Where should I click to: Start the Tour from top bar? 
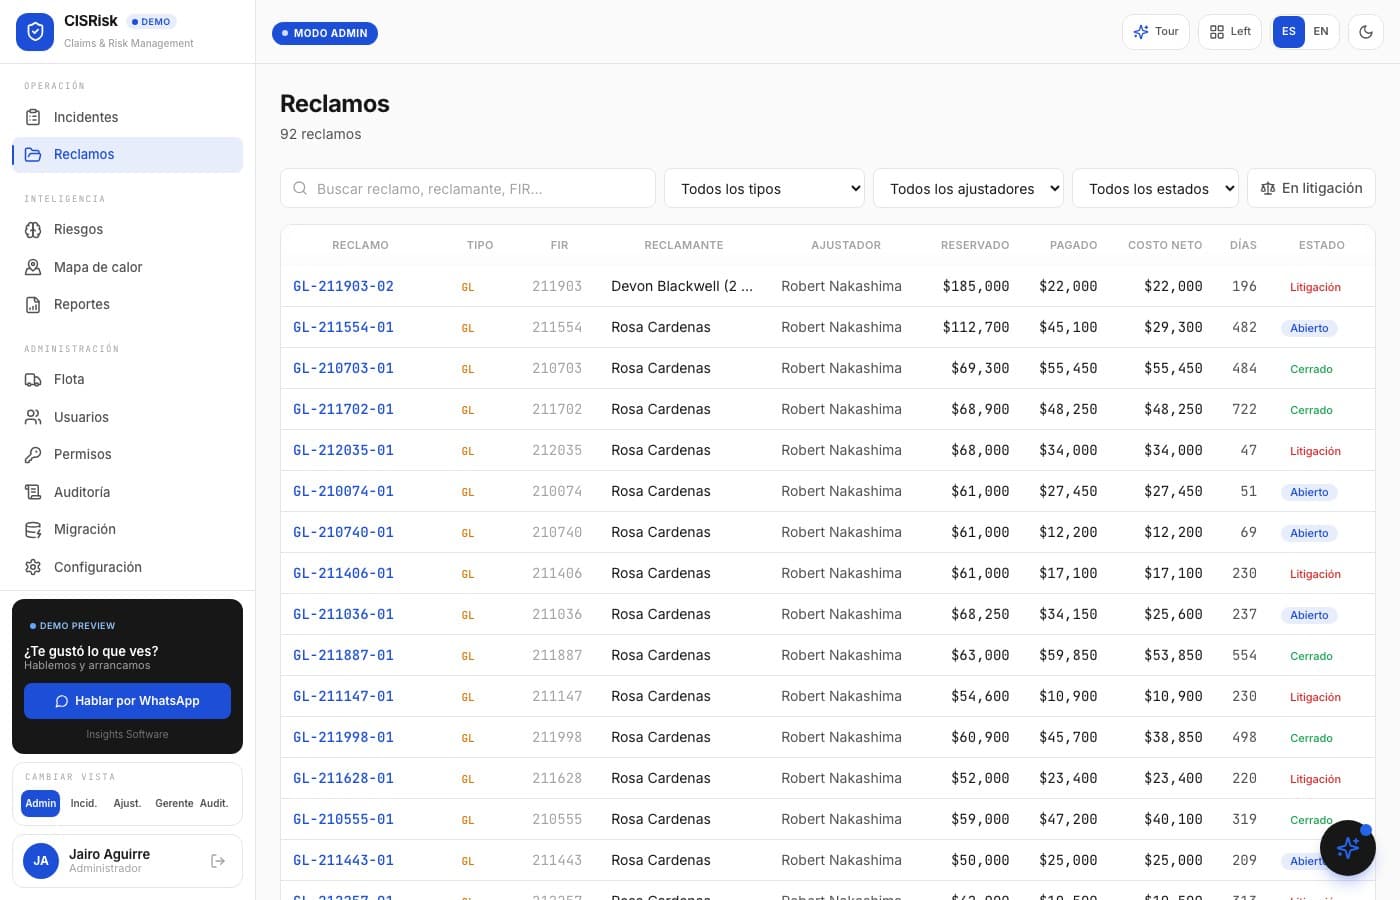[x=1156, y=32]
